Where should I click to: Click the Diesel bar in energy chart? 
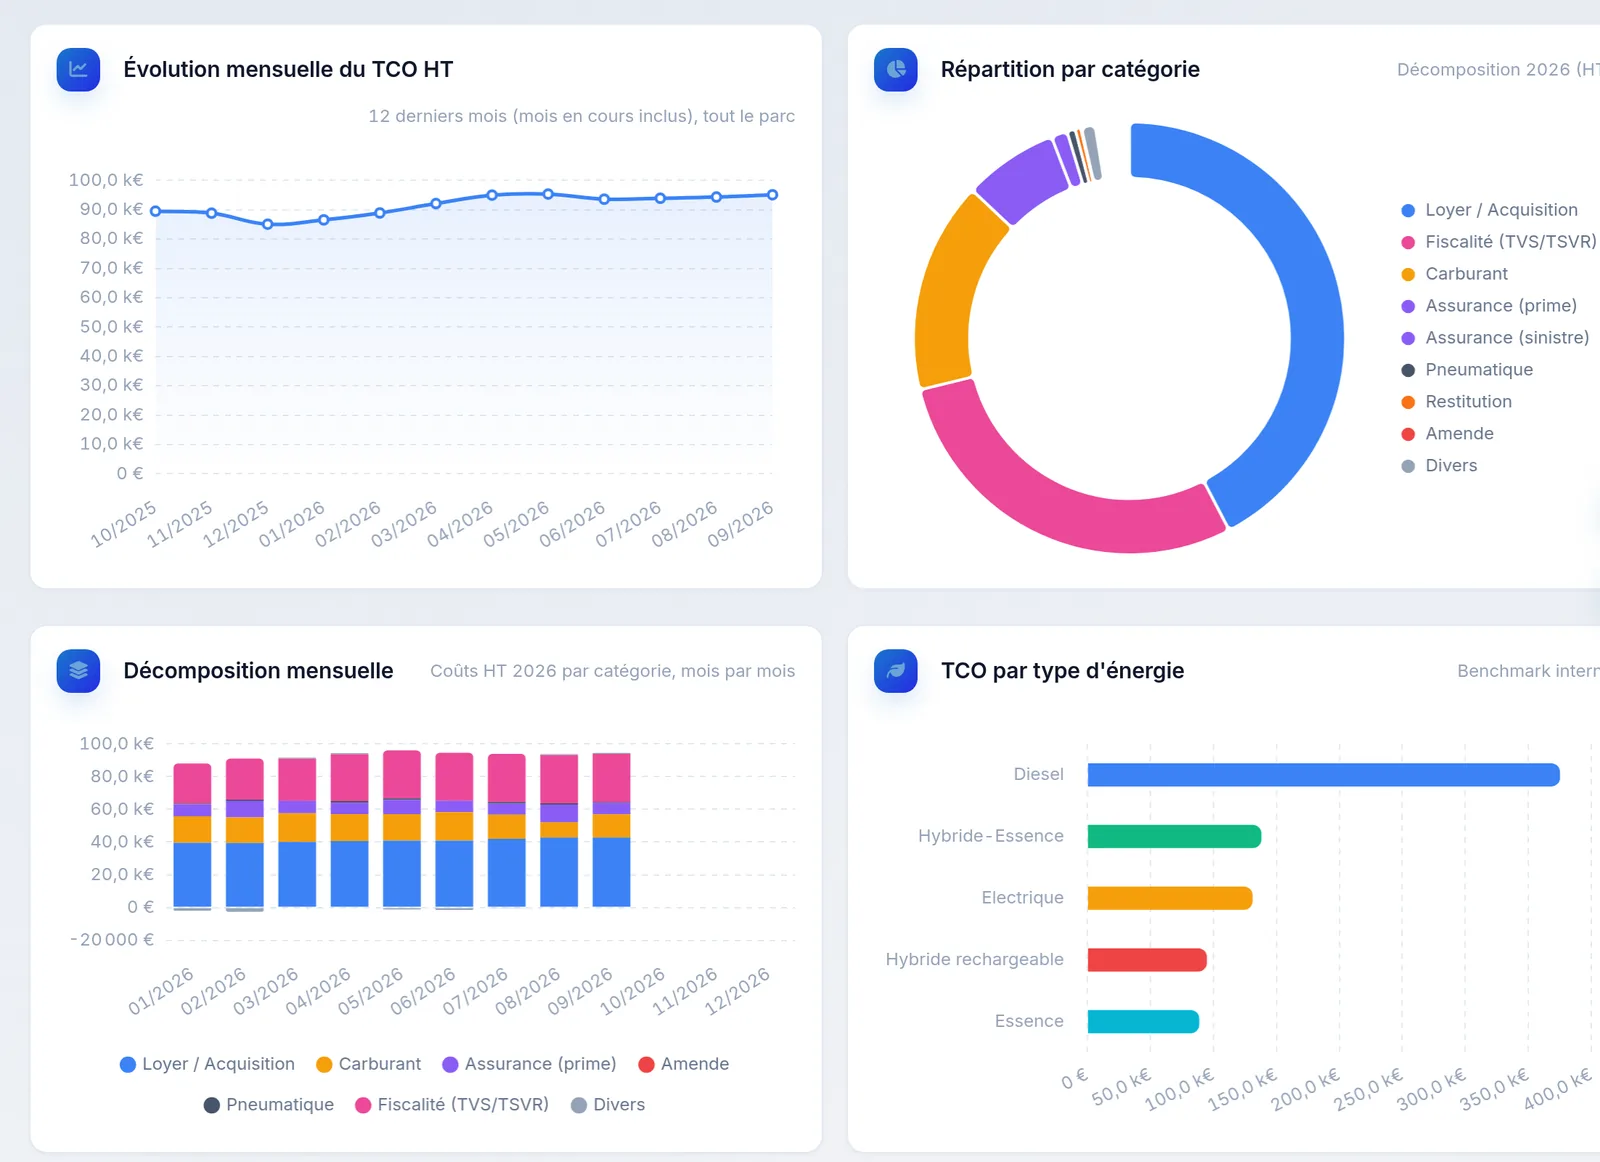click(1323, 775)
